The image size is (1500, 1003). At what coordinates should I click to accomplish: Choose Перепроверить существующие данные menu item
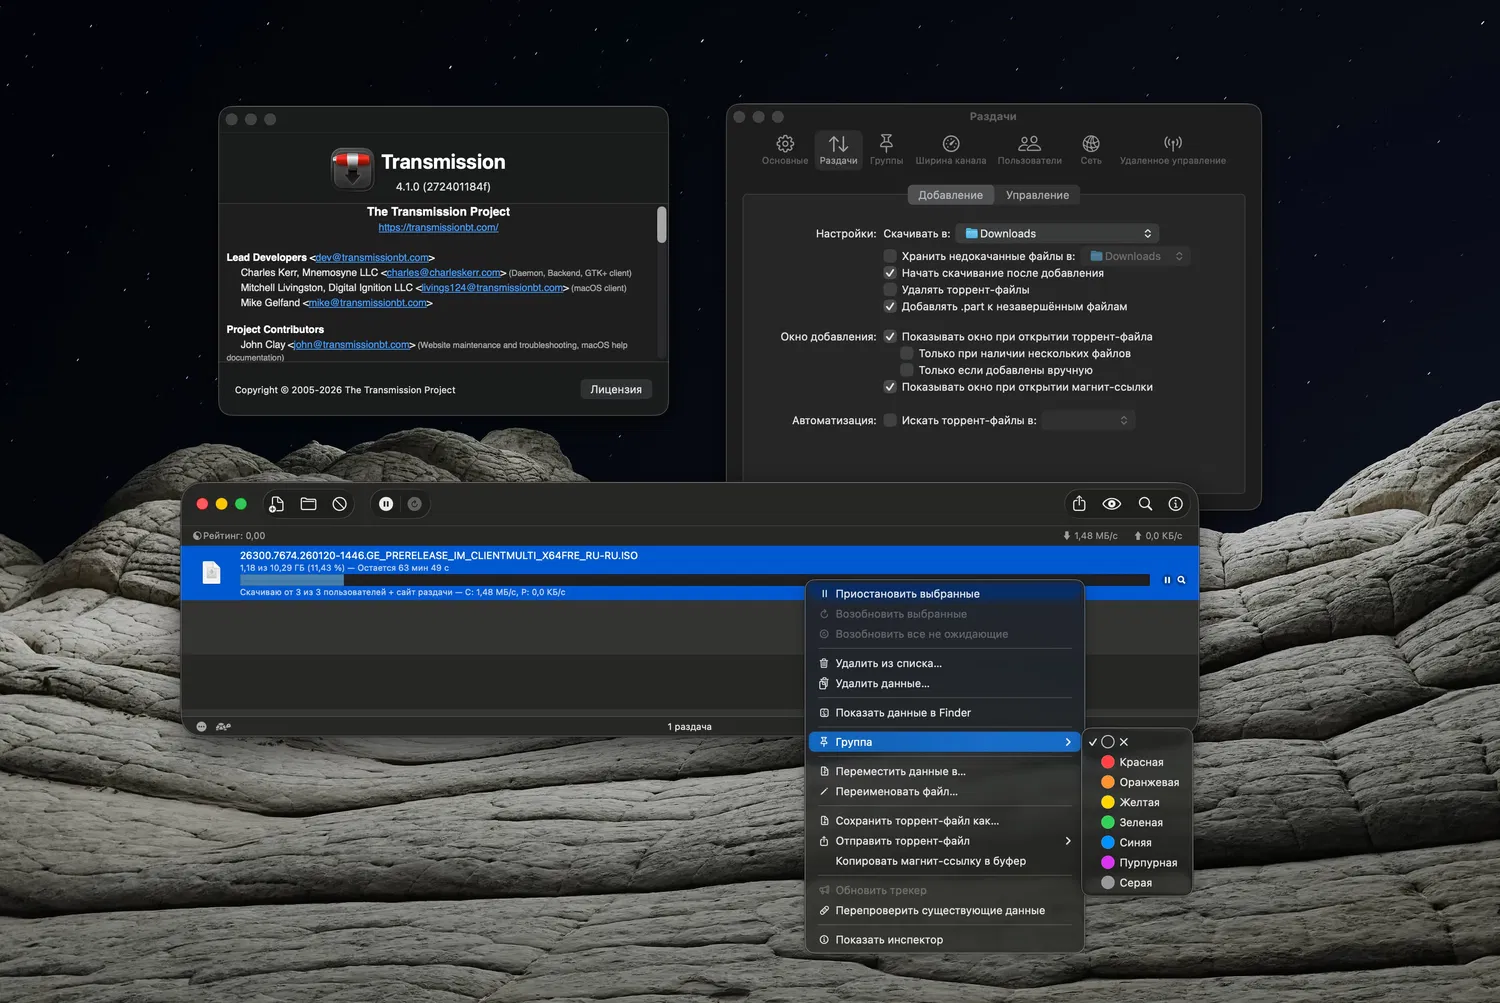point(945,910)
